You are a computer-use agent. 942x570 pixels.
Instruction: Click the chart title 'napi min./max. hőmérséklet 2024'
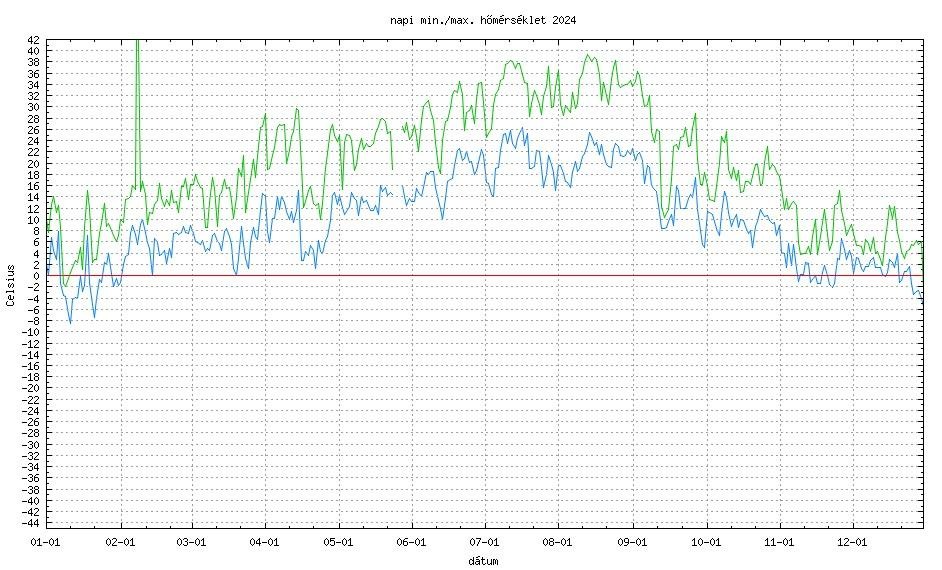(483, 20)
